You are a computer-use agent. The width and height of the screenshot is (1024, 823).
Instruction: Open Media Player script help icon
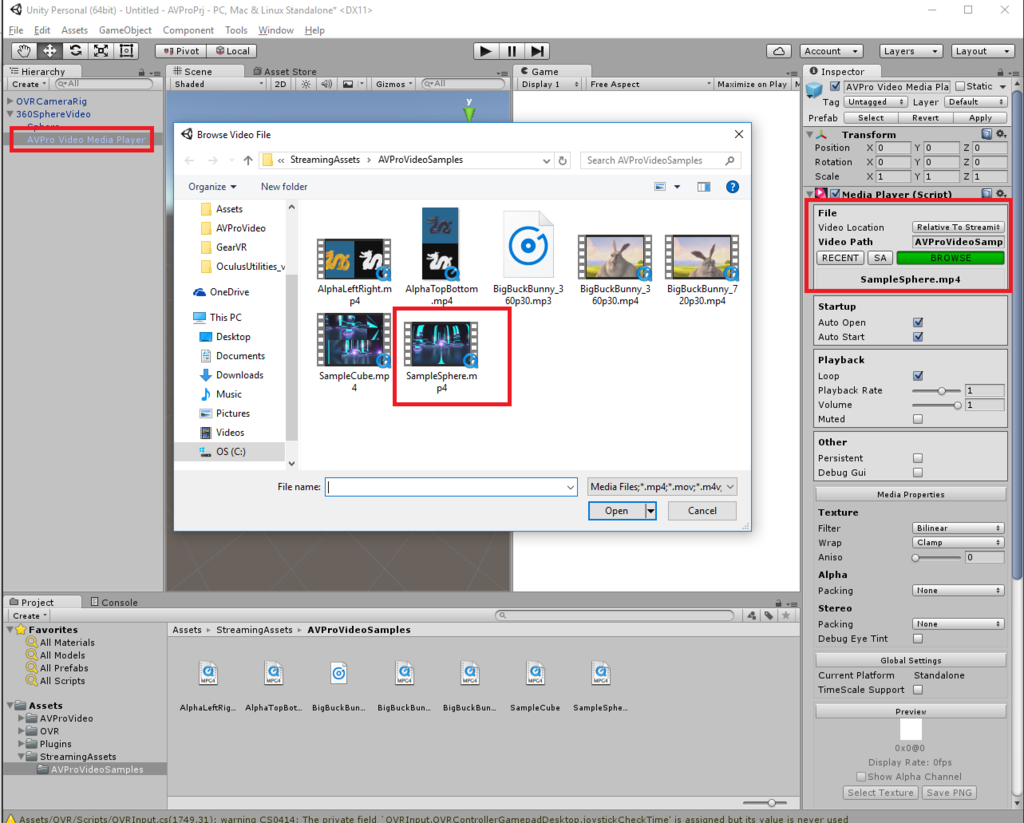point(987,194)
